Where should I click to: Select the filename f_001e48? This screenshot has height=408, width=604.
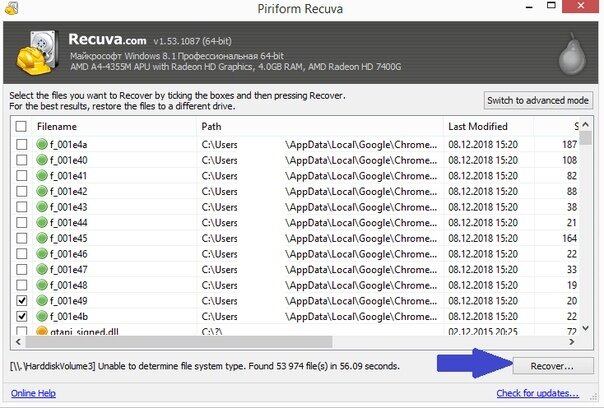pos(69,285)
